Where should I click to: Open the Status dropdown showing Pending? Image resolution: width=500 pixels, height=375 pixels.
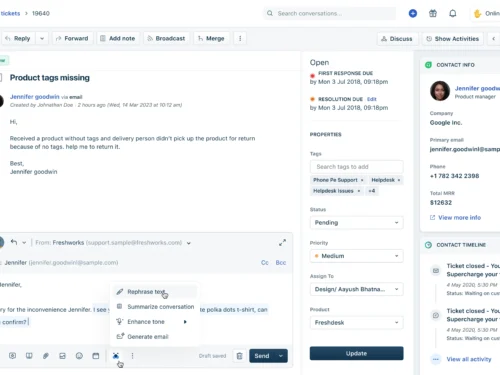356,223
